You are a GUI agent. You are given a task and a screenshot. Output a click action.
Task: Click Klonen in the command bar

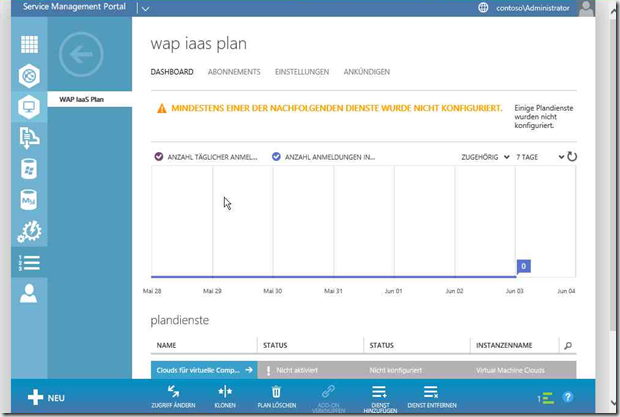coord(225,397)
